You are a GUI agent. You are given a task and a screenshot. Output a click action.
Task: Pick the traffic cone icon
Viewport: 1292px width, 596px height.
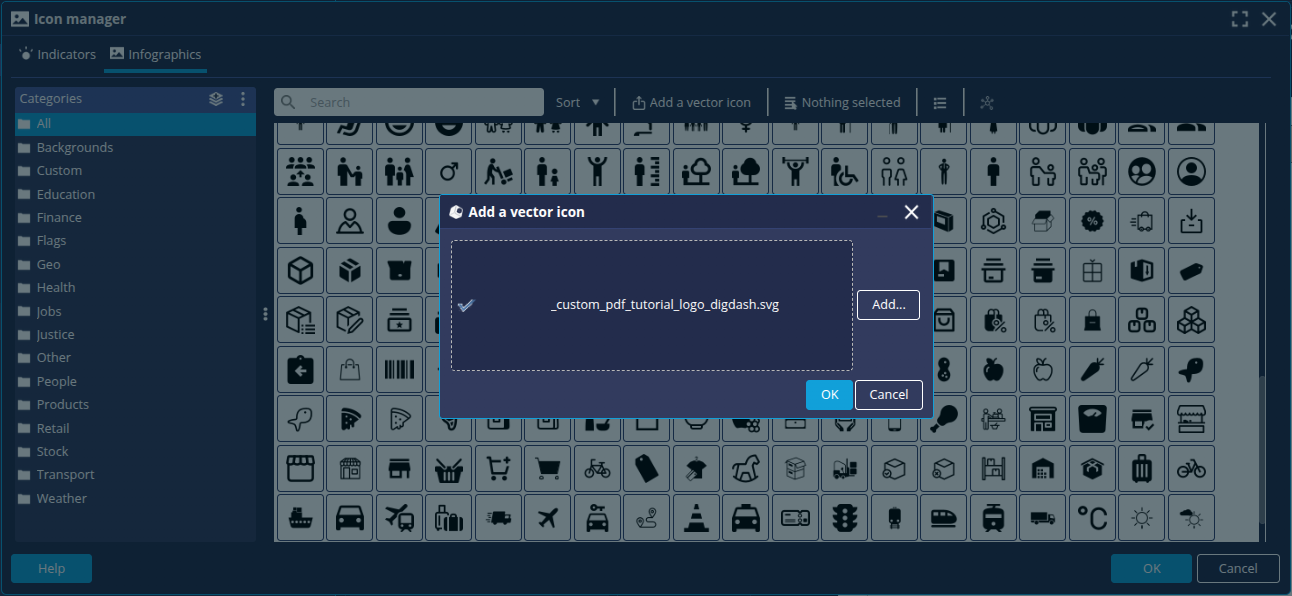[x=695, y=519]
